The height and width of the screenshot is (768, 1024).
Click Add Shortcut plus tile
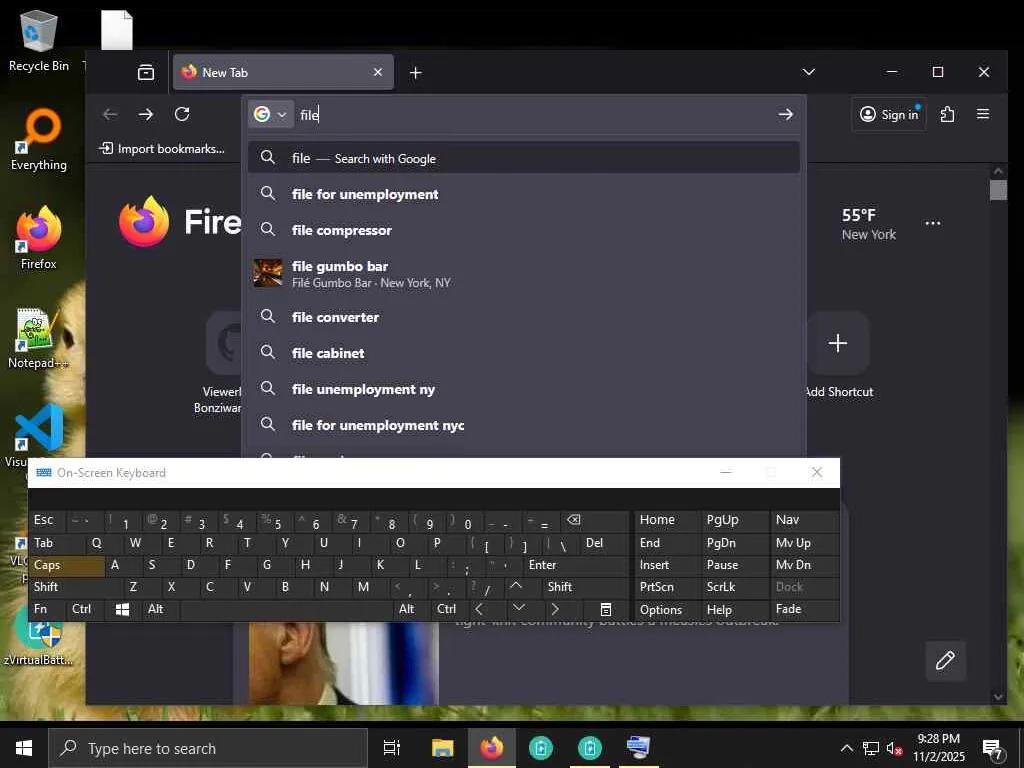[838, 343]
